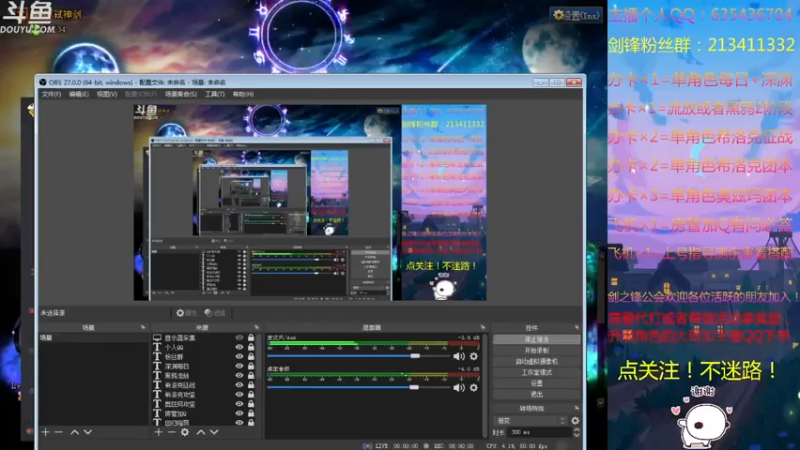The height and width of the screenshot is (450, 800).
Task: Toggle visibility eye for the last source row
Action: click(x=239, y=422)
